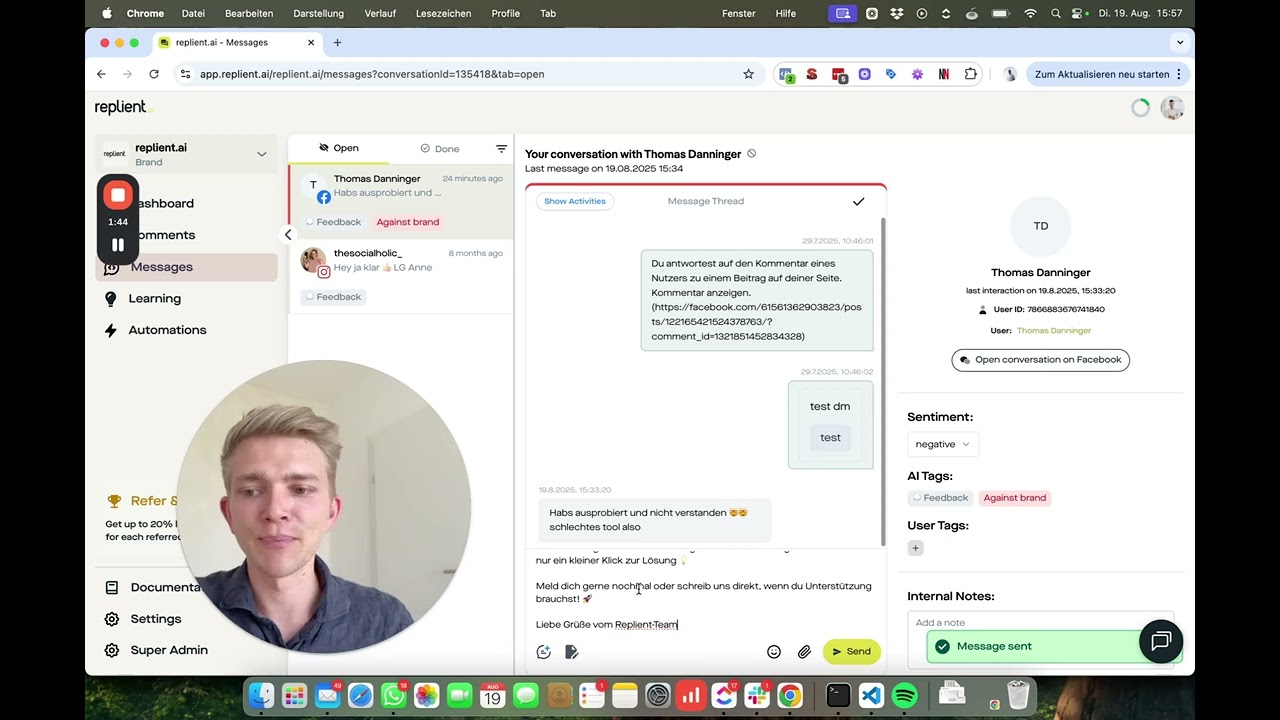The image size is (1280, 720).
Task: Bookmark this page with star icon
Action: point(748,74)
